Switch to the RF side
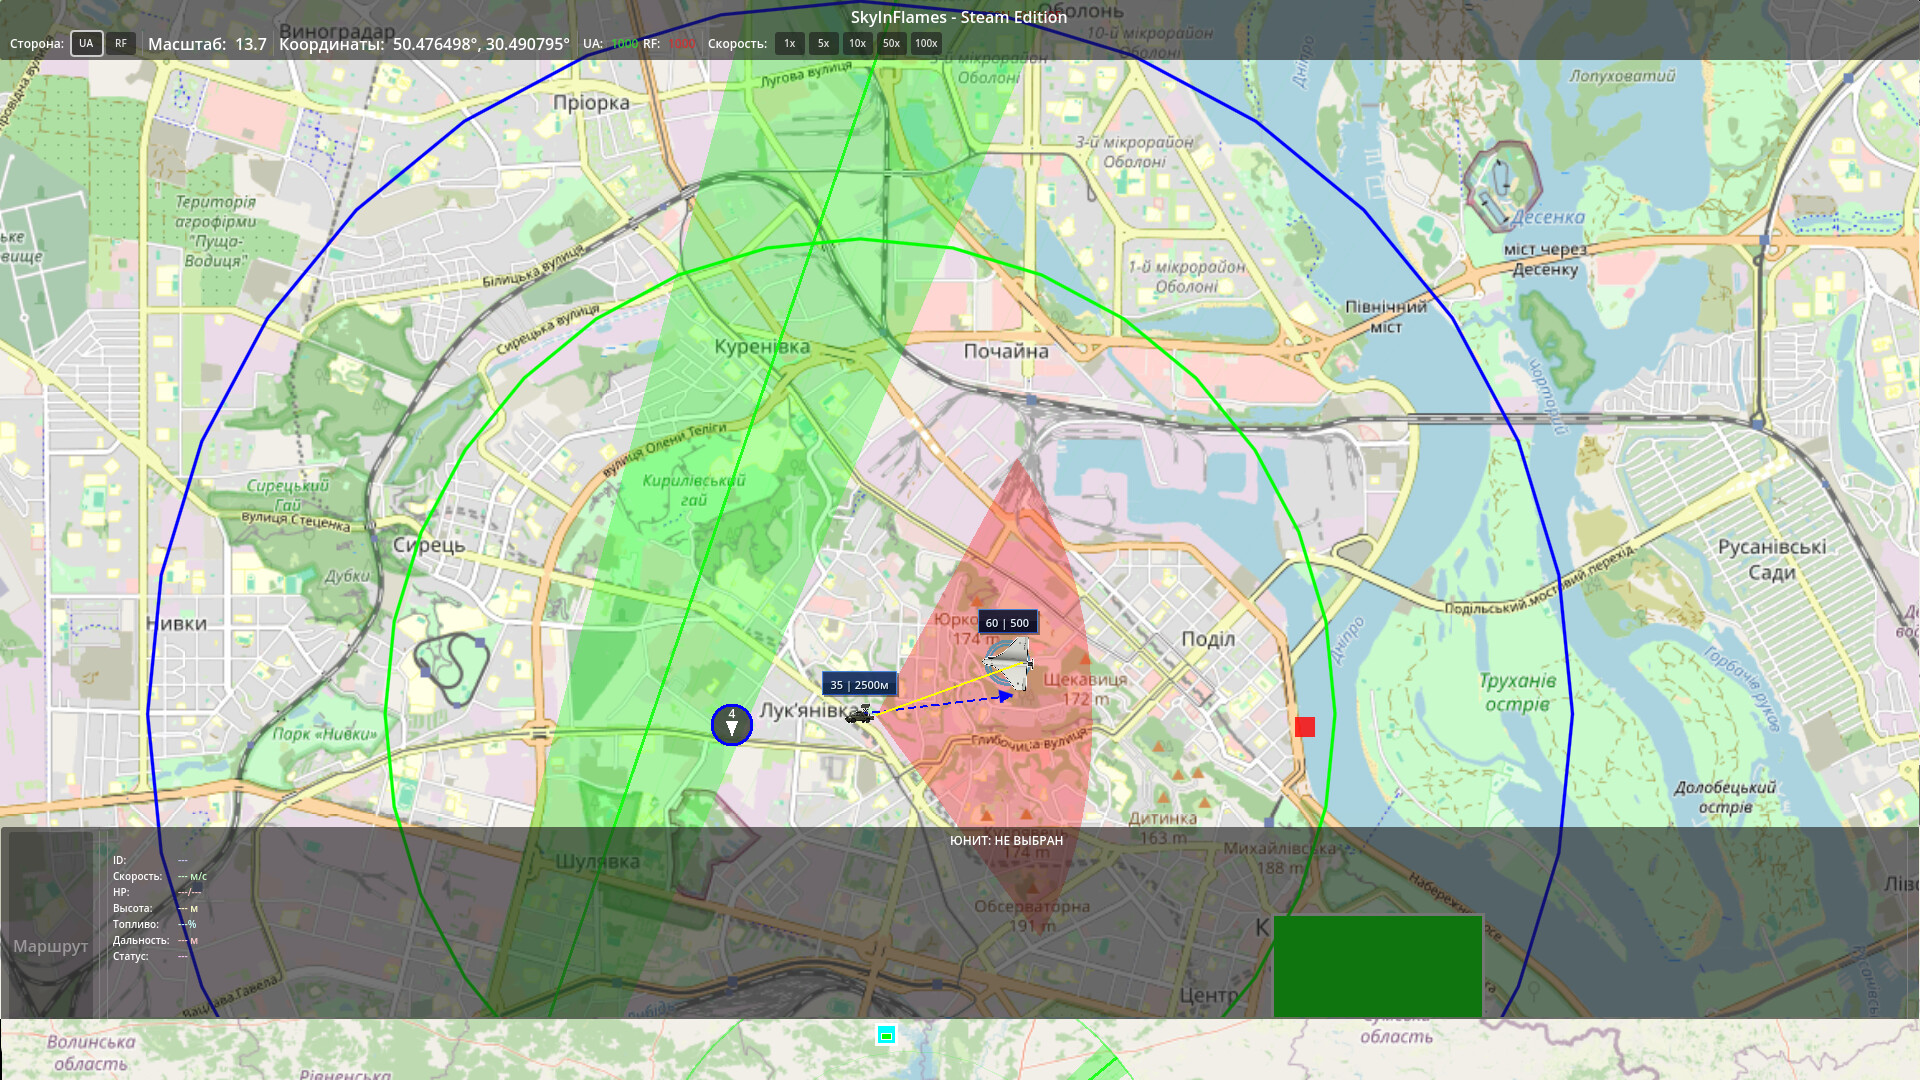Viewport: 1920px width, 1080px height. [121, 43]
